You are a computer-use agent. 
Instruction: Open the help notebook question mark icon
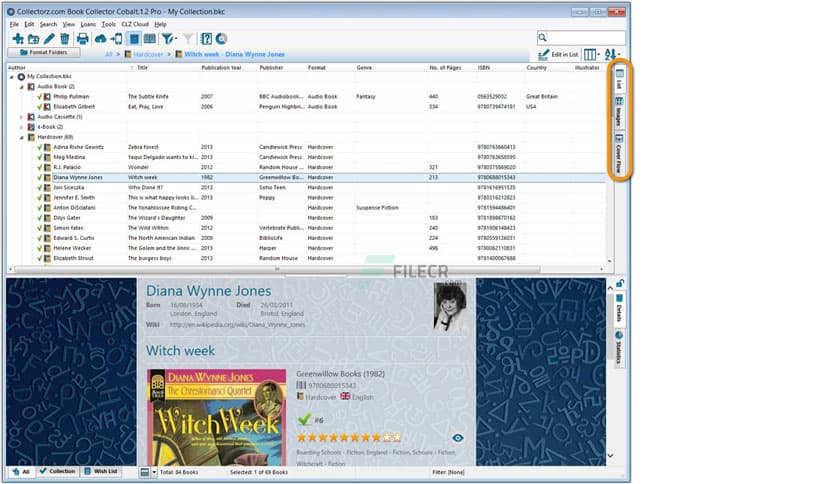(206, 38)
